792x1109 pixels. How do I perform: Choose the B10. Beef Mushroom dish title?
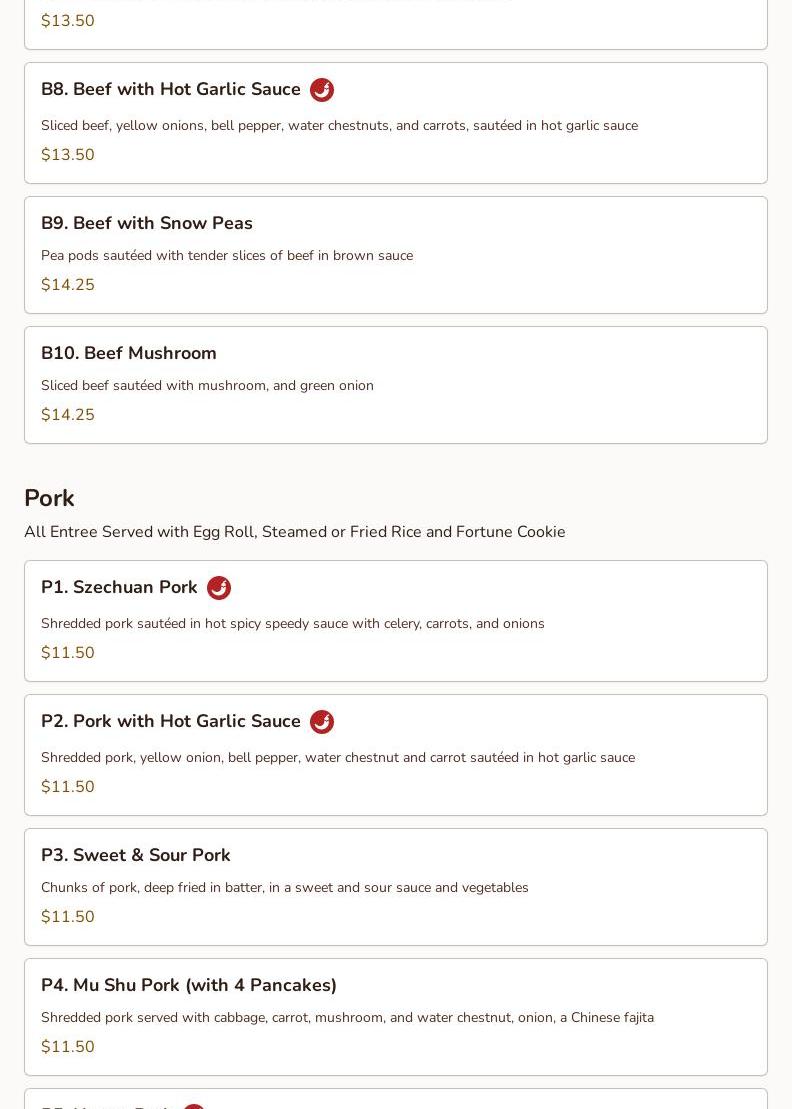129,353
